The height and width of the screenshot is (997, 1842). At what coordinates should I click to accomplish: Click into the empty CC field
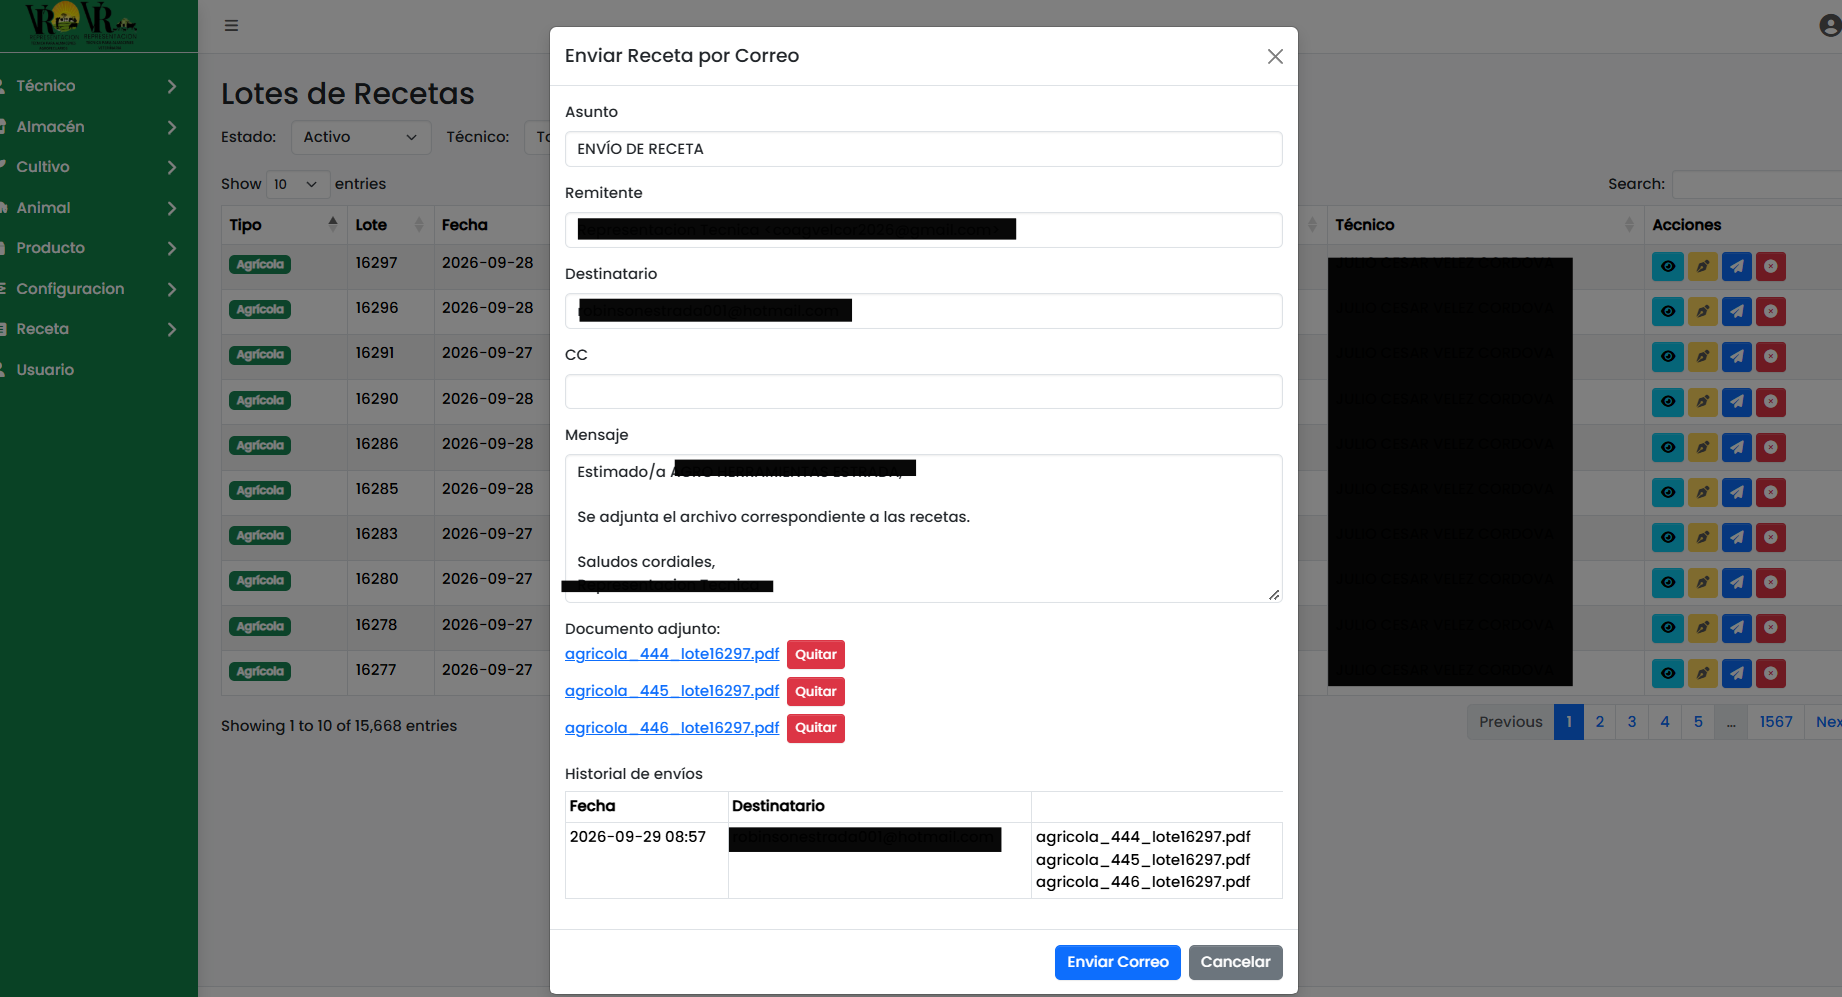(x=923, y=392)
